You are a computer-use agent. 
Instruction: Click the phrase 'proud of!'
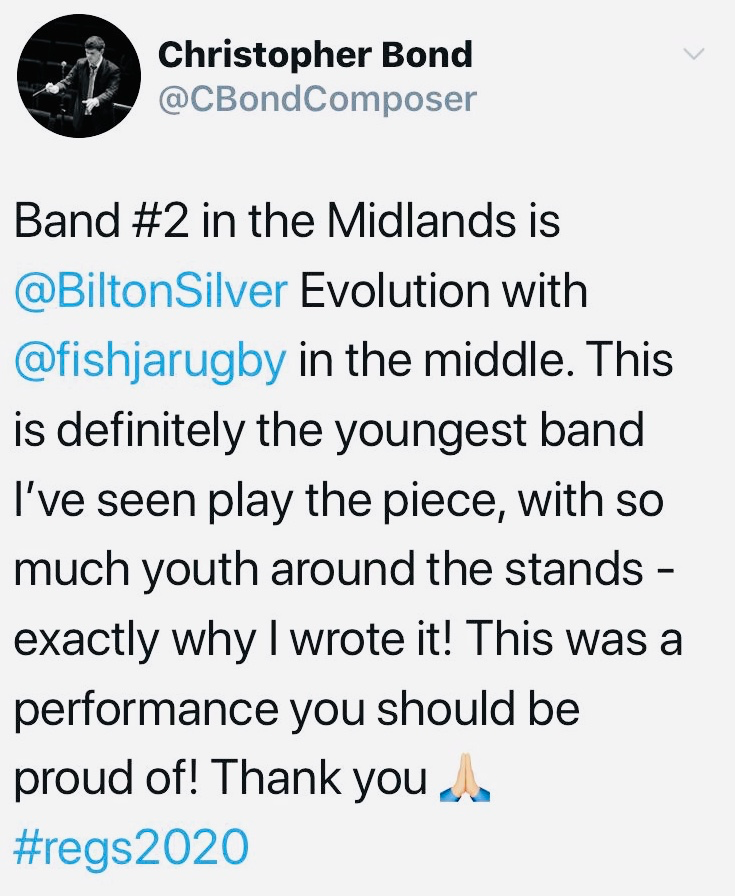(x=105, y=780)
